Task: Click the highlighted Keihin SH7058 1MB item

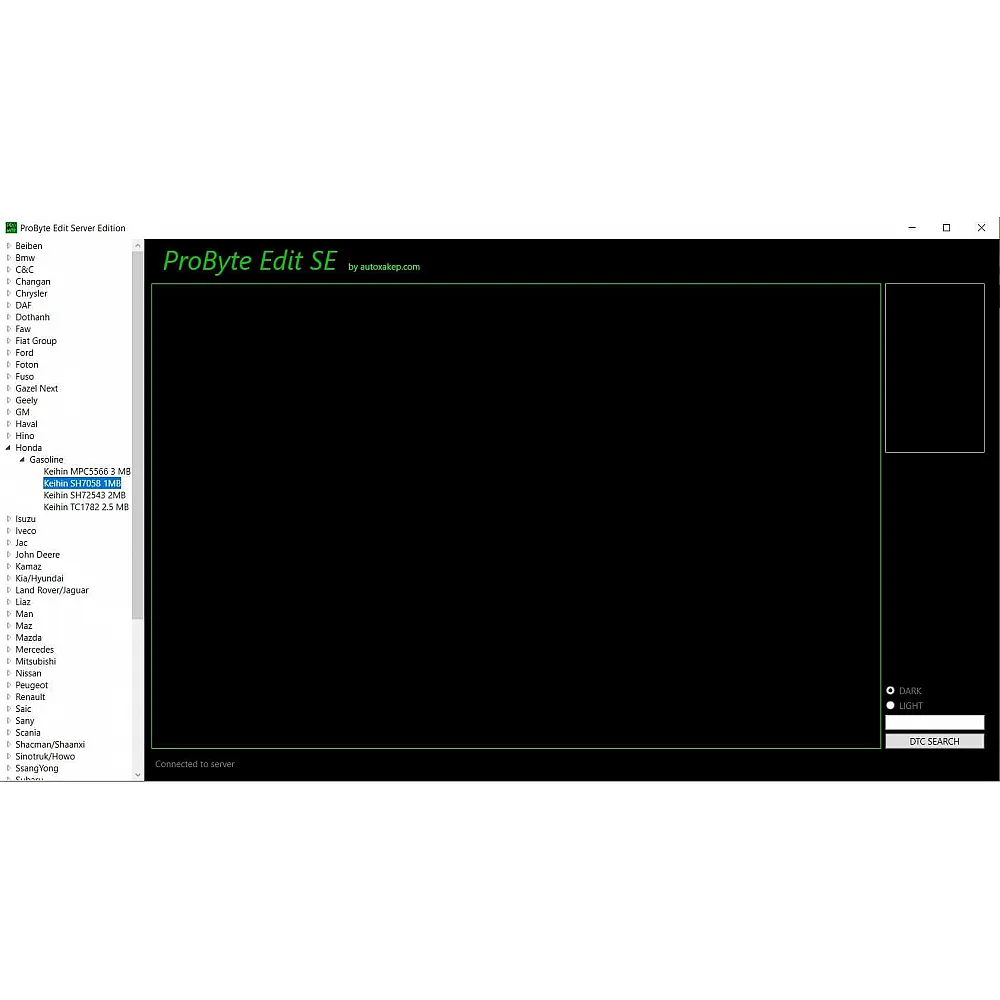Action: click(x=82, y=484)
